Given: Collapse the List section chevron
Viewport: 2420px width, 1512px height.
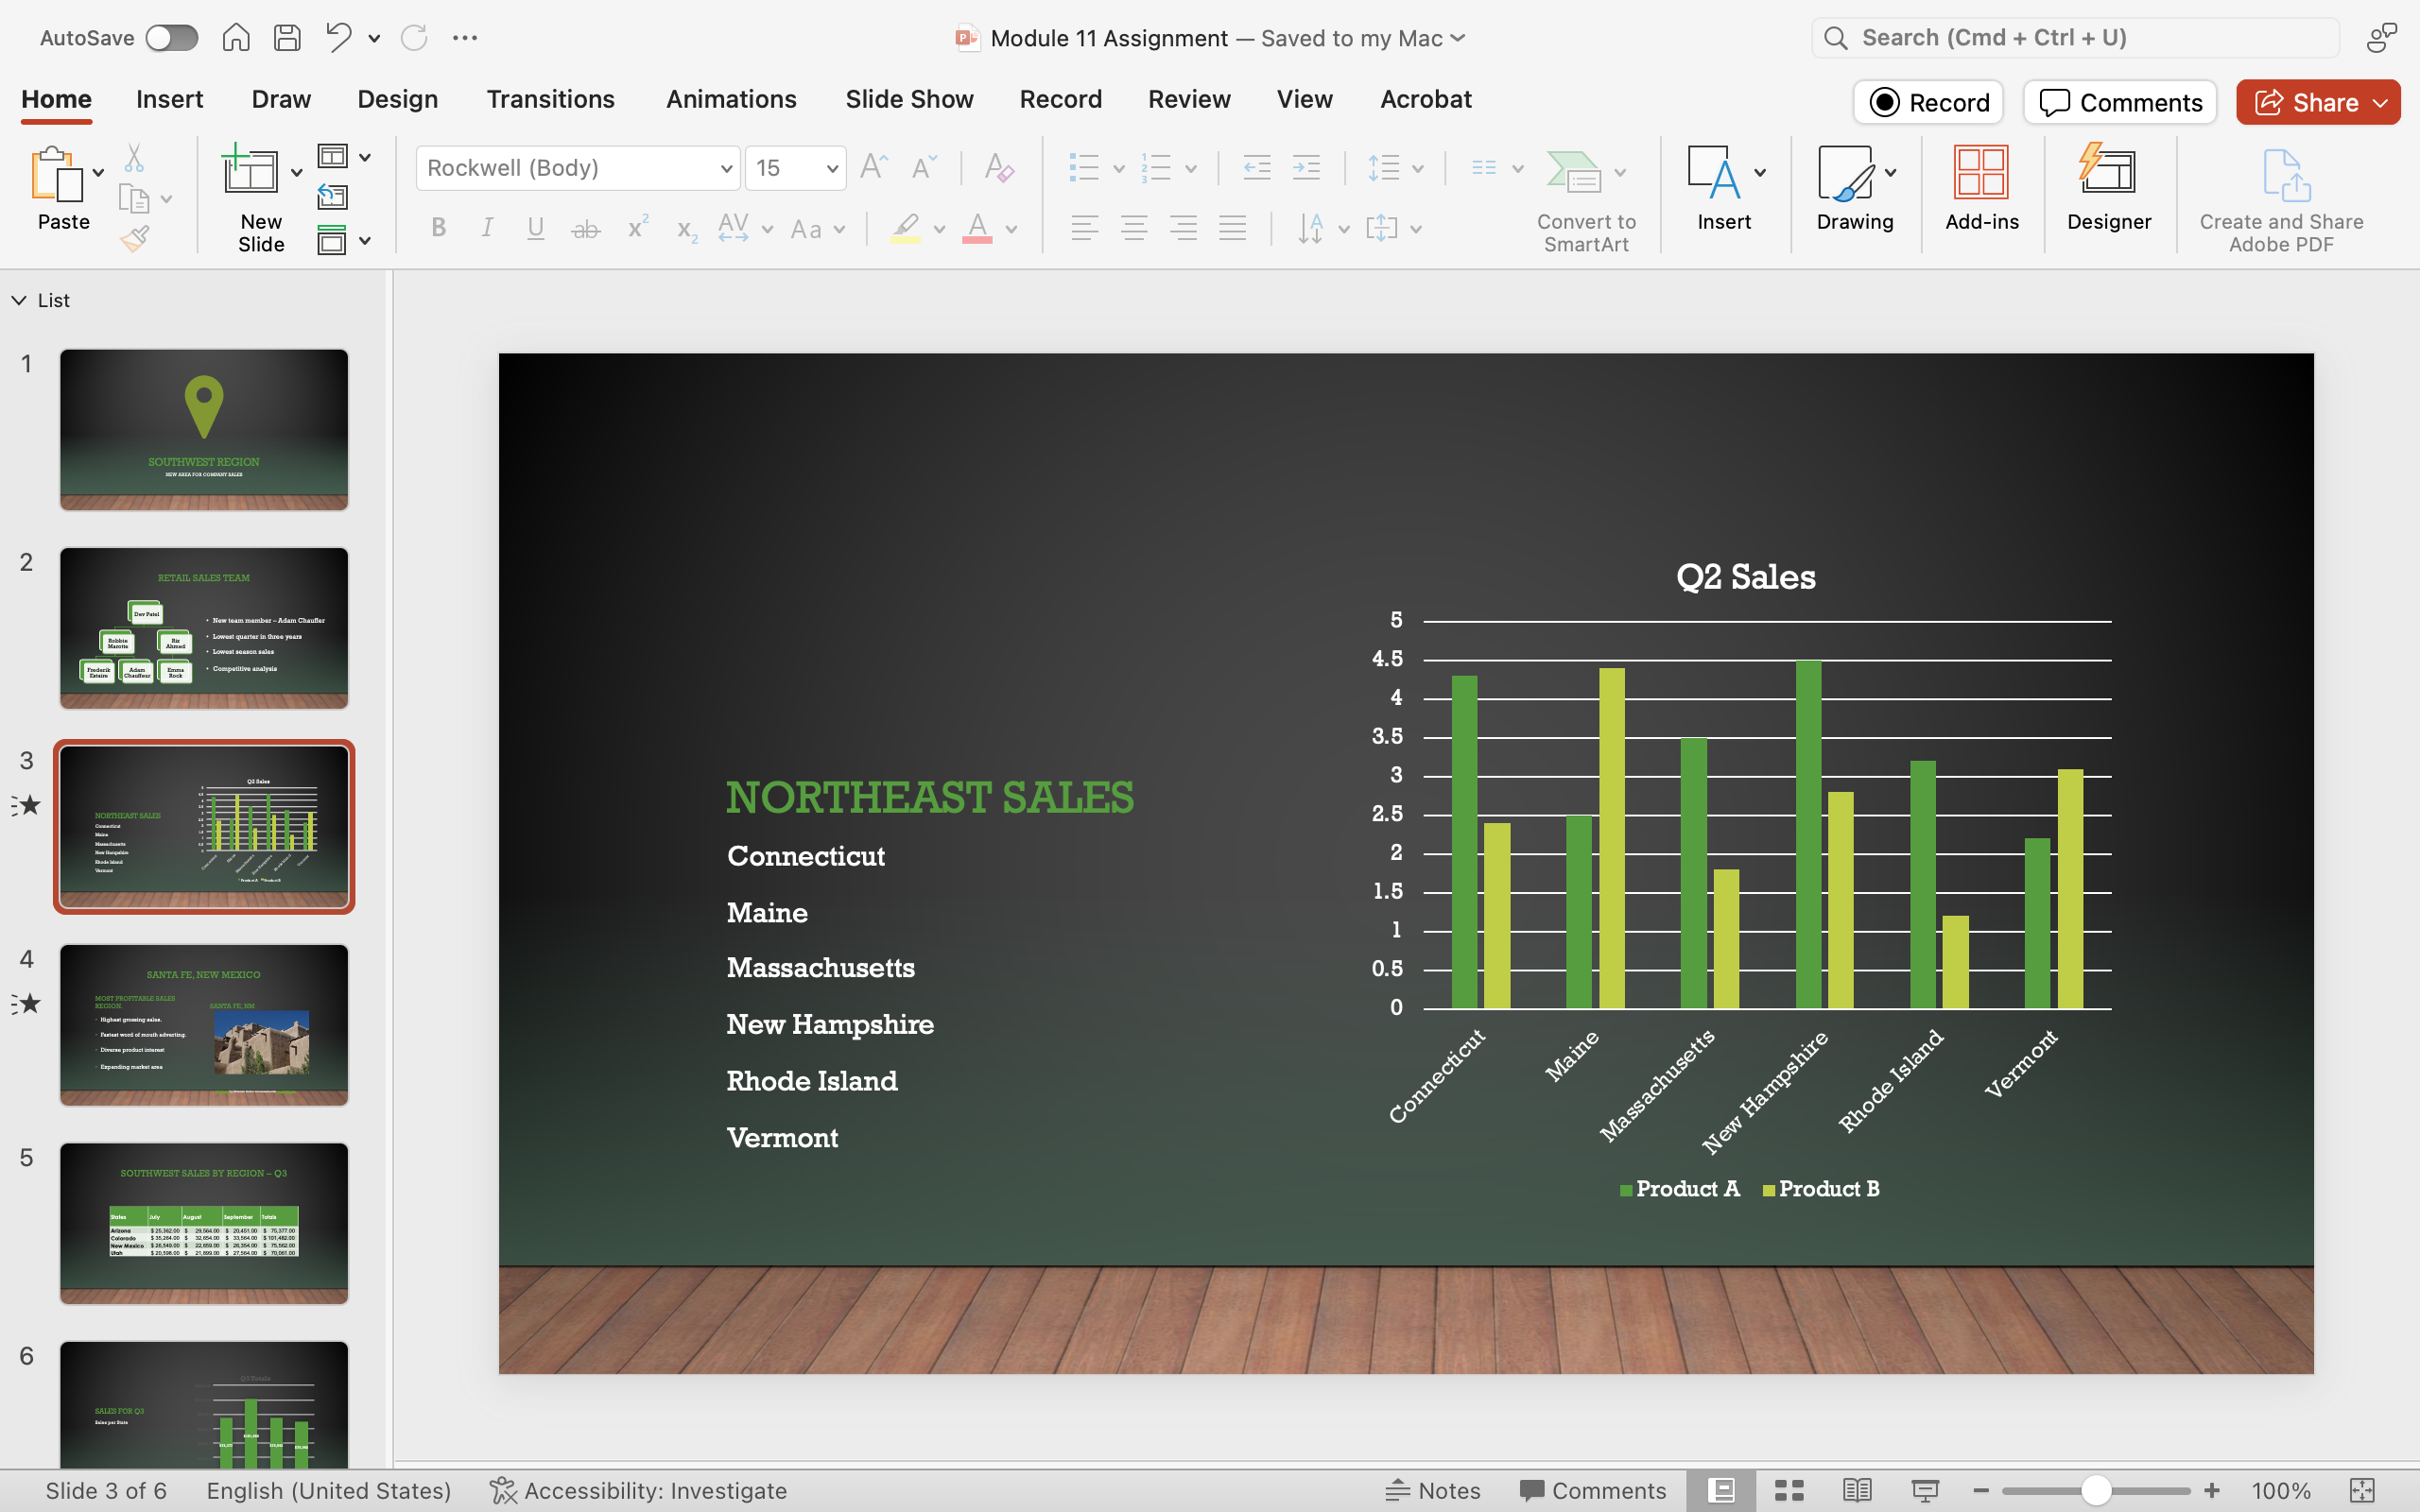Looking at the screenshot, I should tap(19, 300).
